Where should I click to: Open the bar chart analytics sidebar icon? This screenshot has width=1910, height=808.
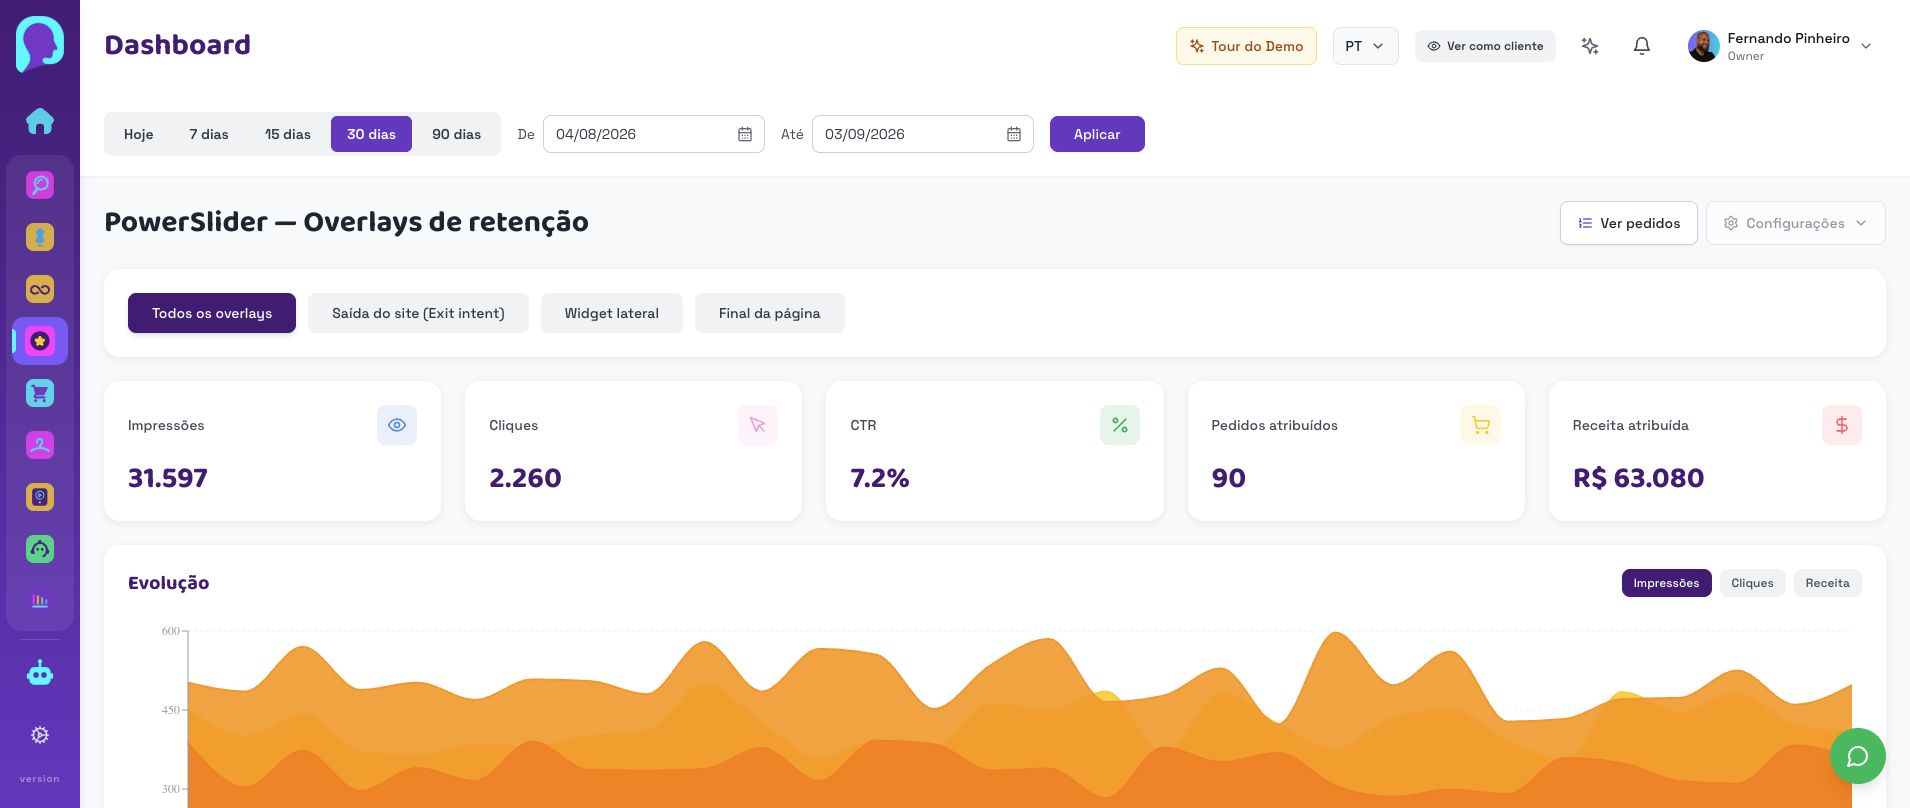(40, 601)
